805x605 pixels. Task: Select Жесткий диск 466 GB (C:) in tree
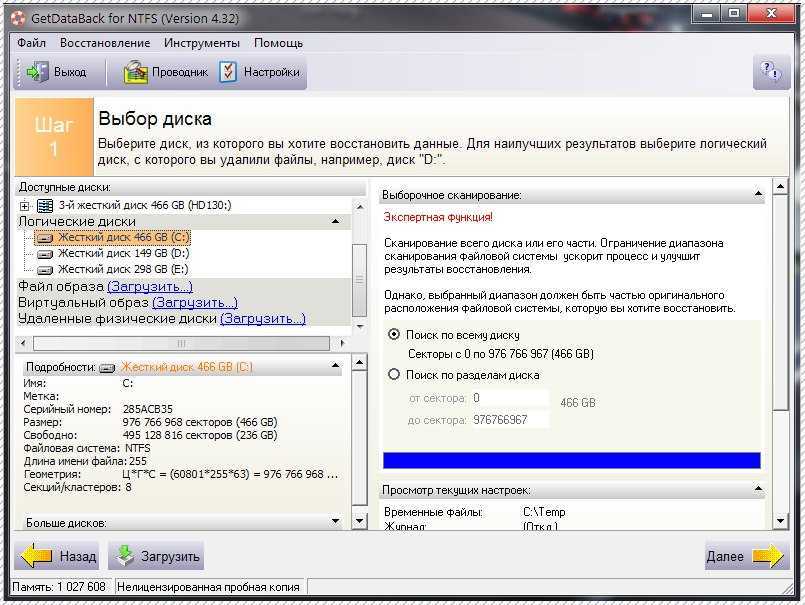click(x=113, y=238)
